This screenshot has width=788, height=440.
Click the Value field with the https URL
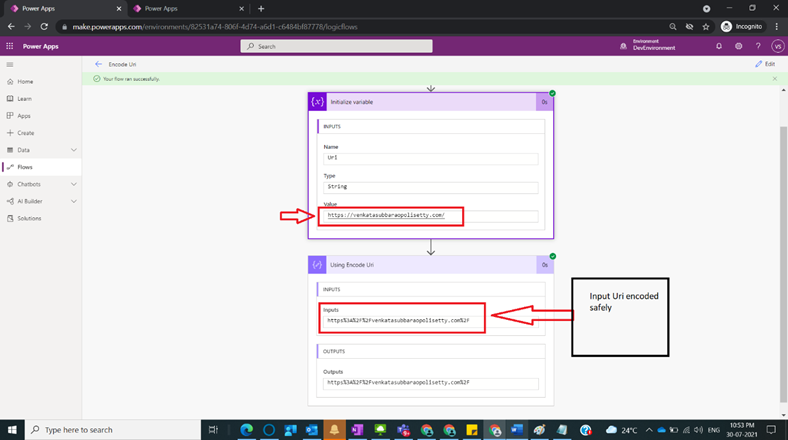(431, 215)
